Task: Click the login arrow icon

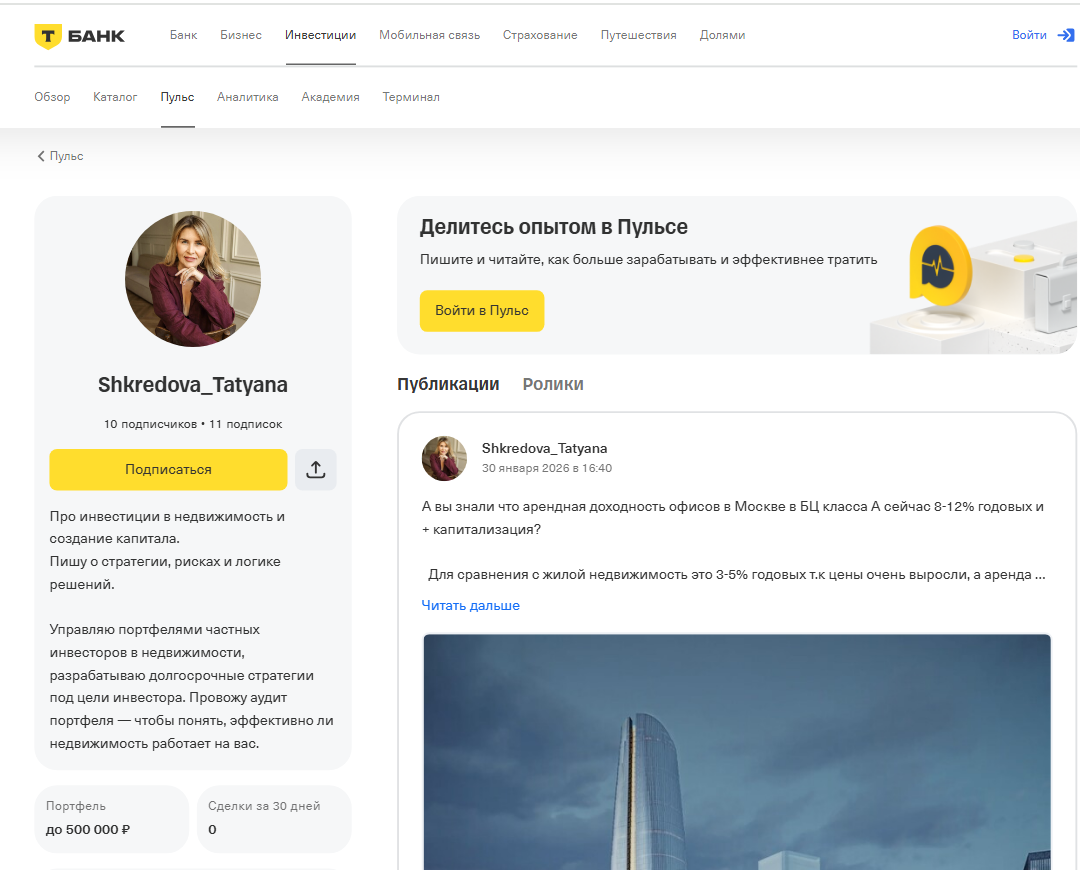Action: coord(1066,35)
